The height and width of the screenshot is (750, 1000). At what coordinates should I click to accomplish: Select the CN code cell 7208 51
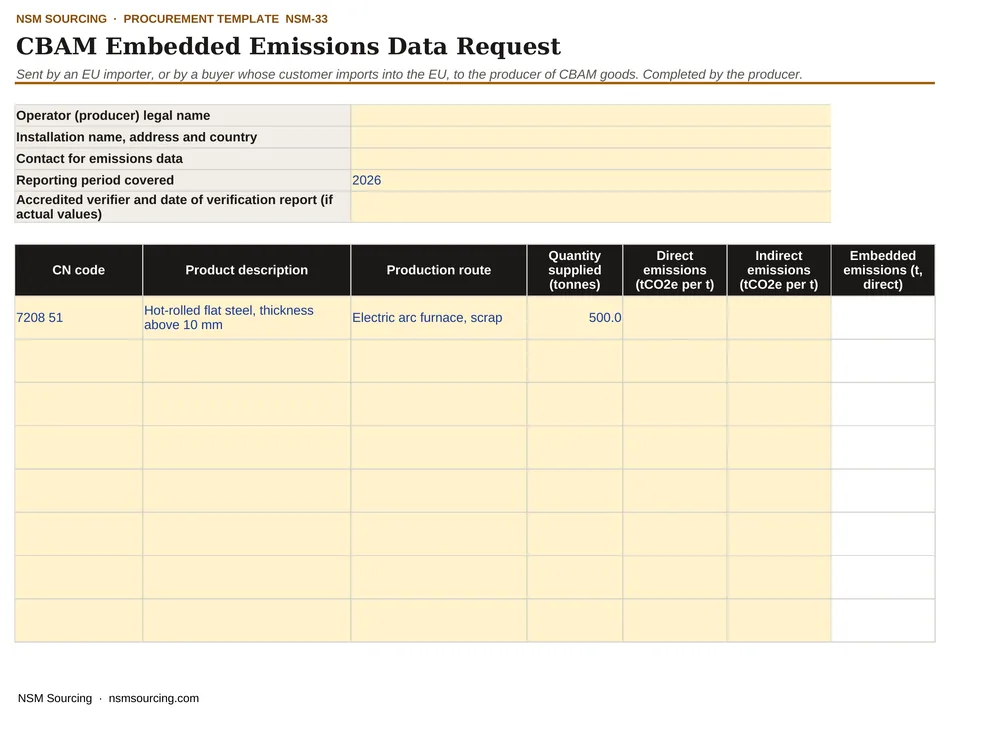pyautogui.click(x=78, y=318)
